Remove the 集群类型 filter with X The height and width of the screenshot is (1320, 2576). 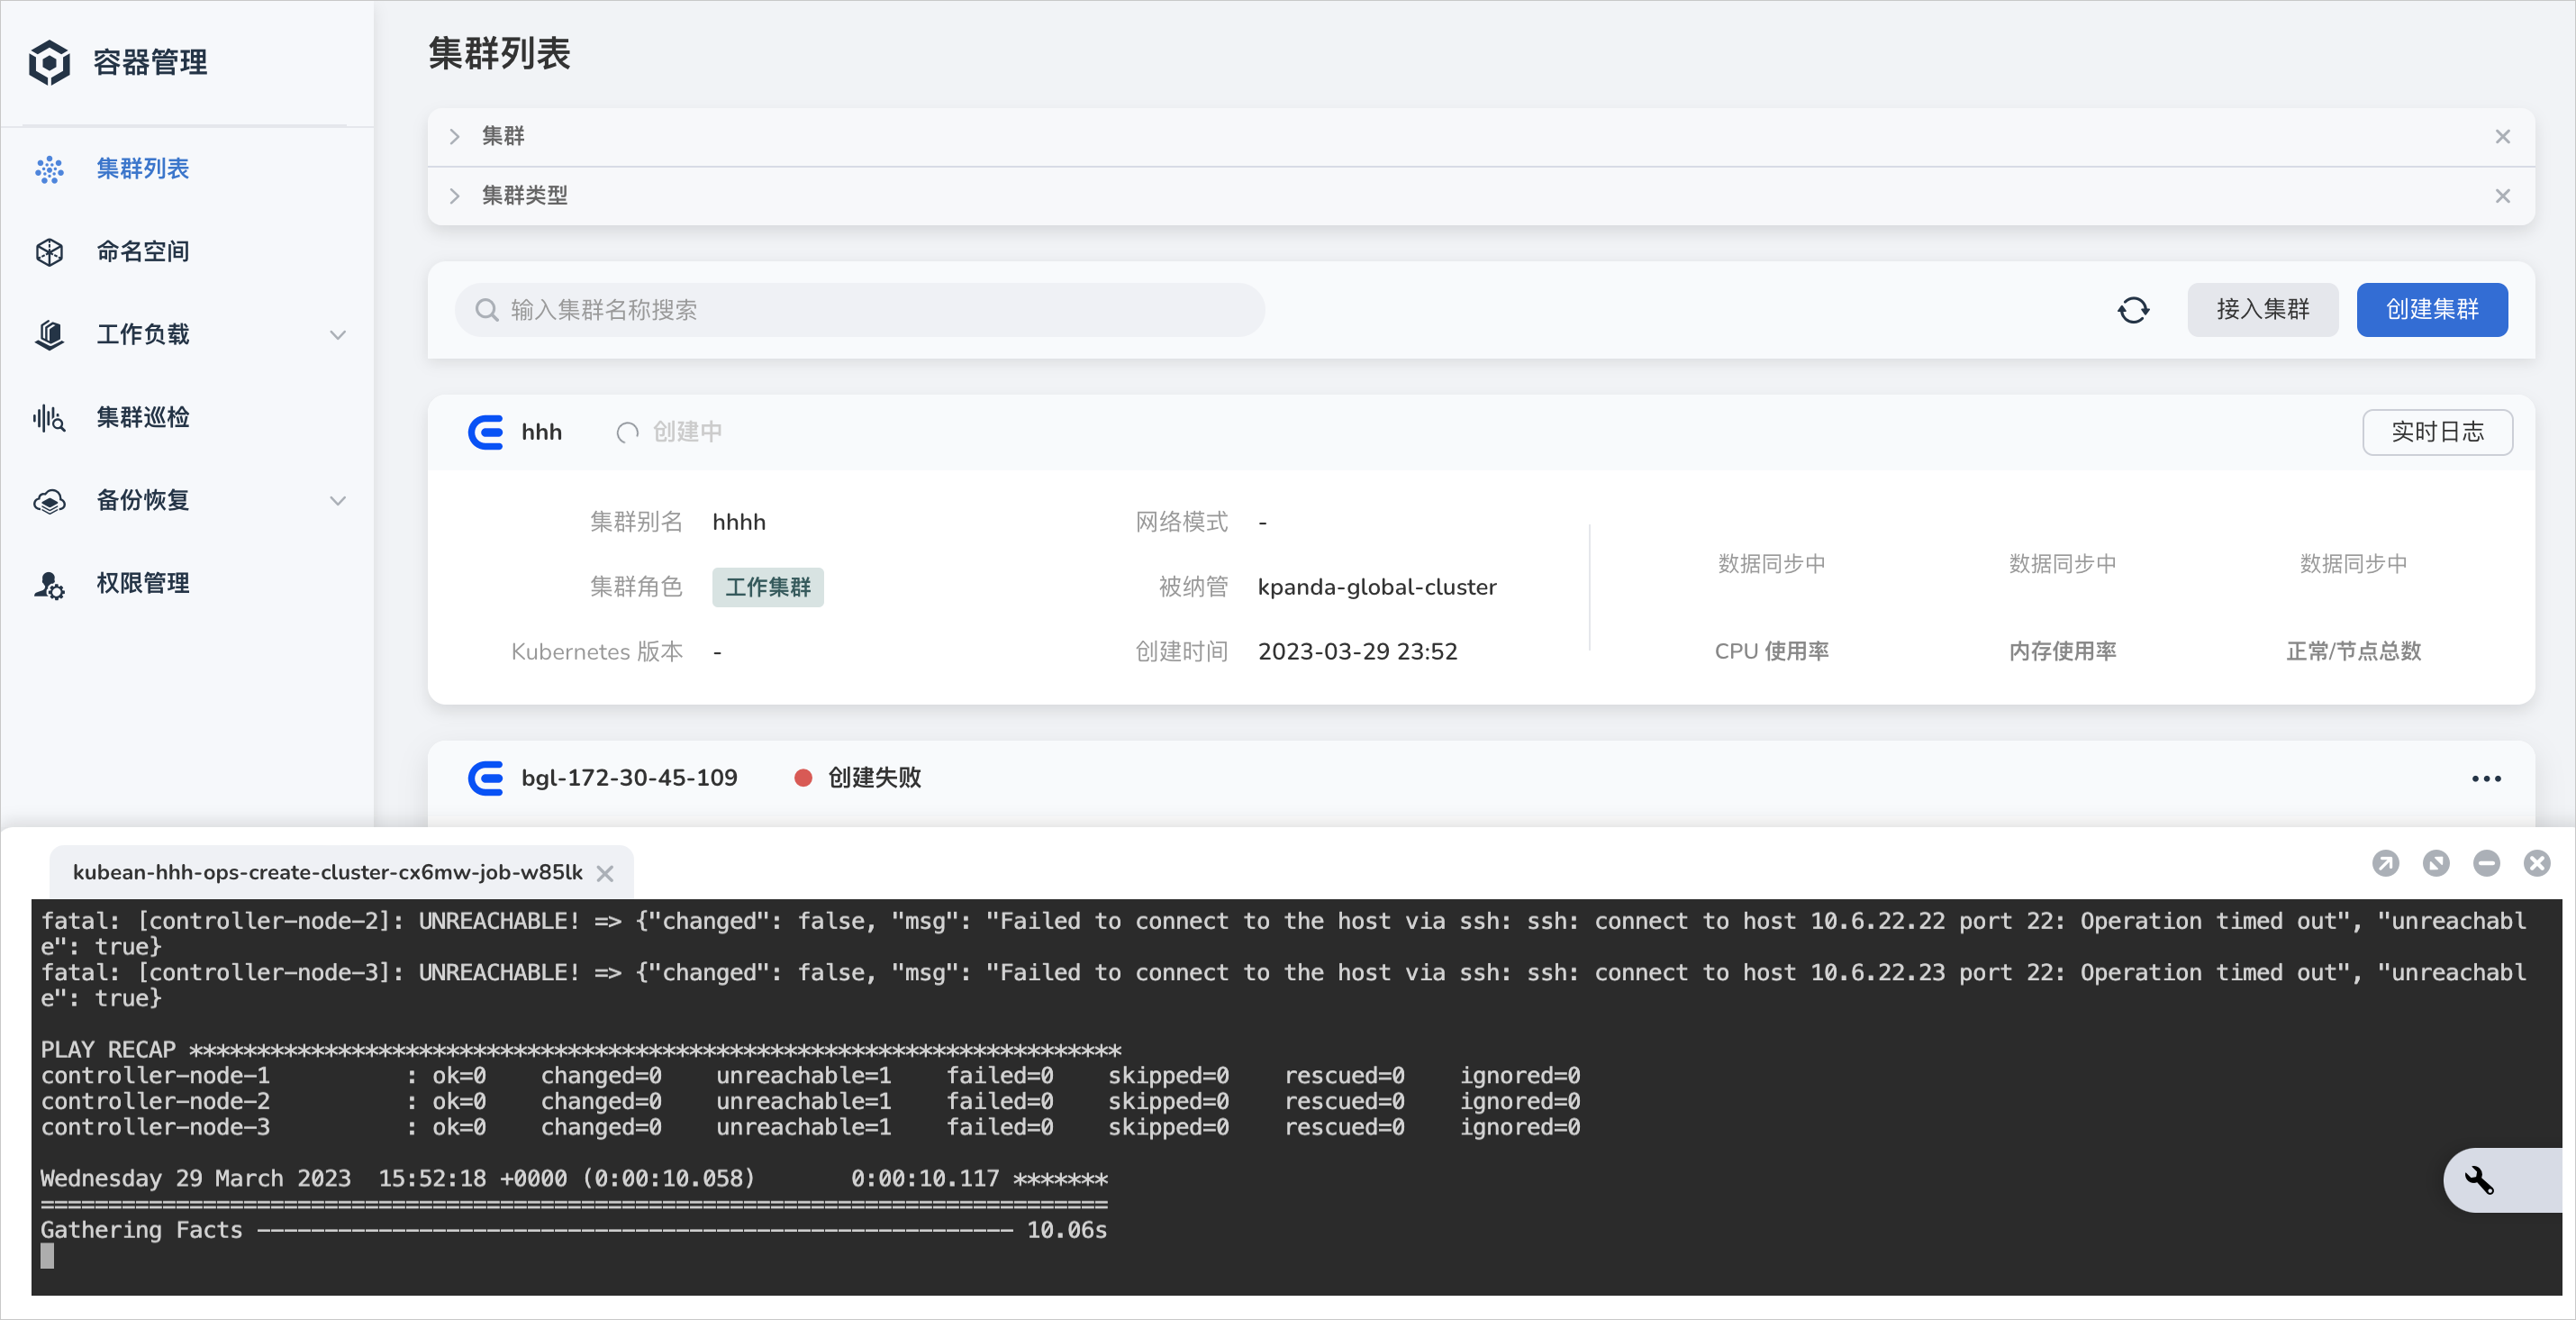[2502, 196]
